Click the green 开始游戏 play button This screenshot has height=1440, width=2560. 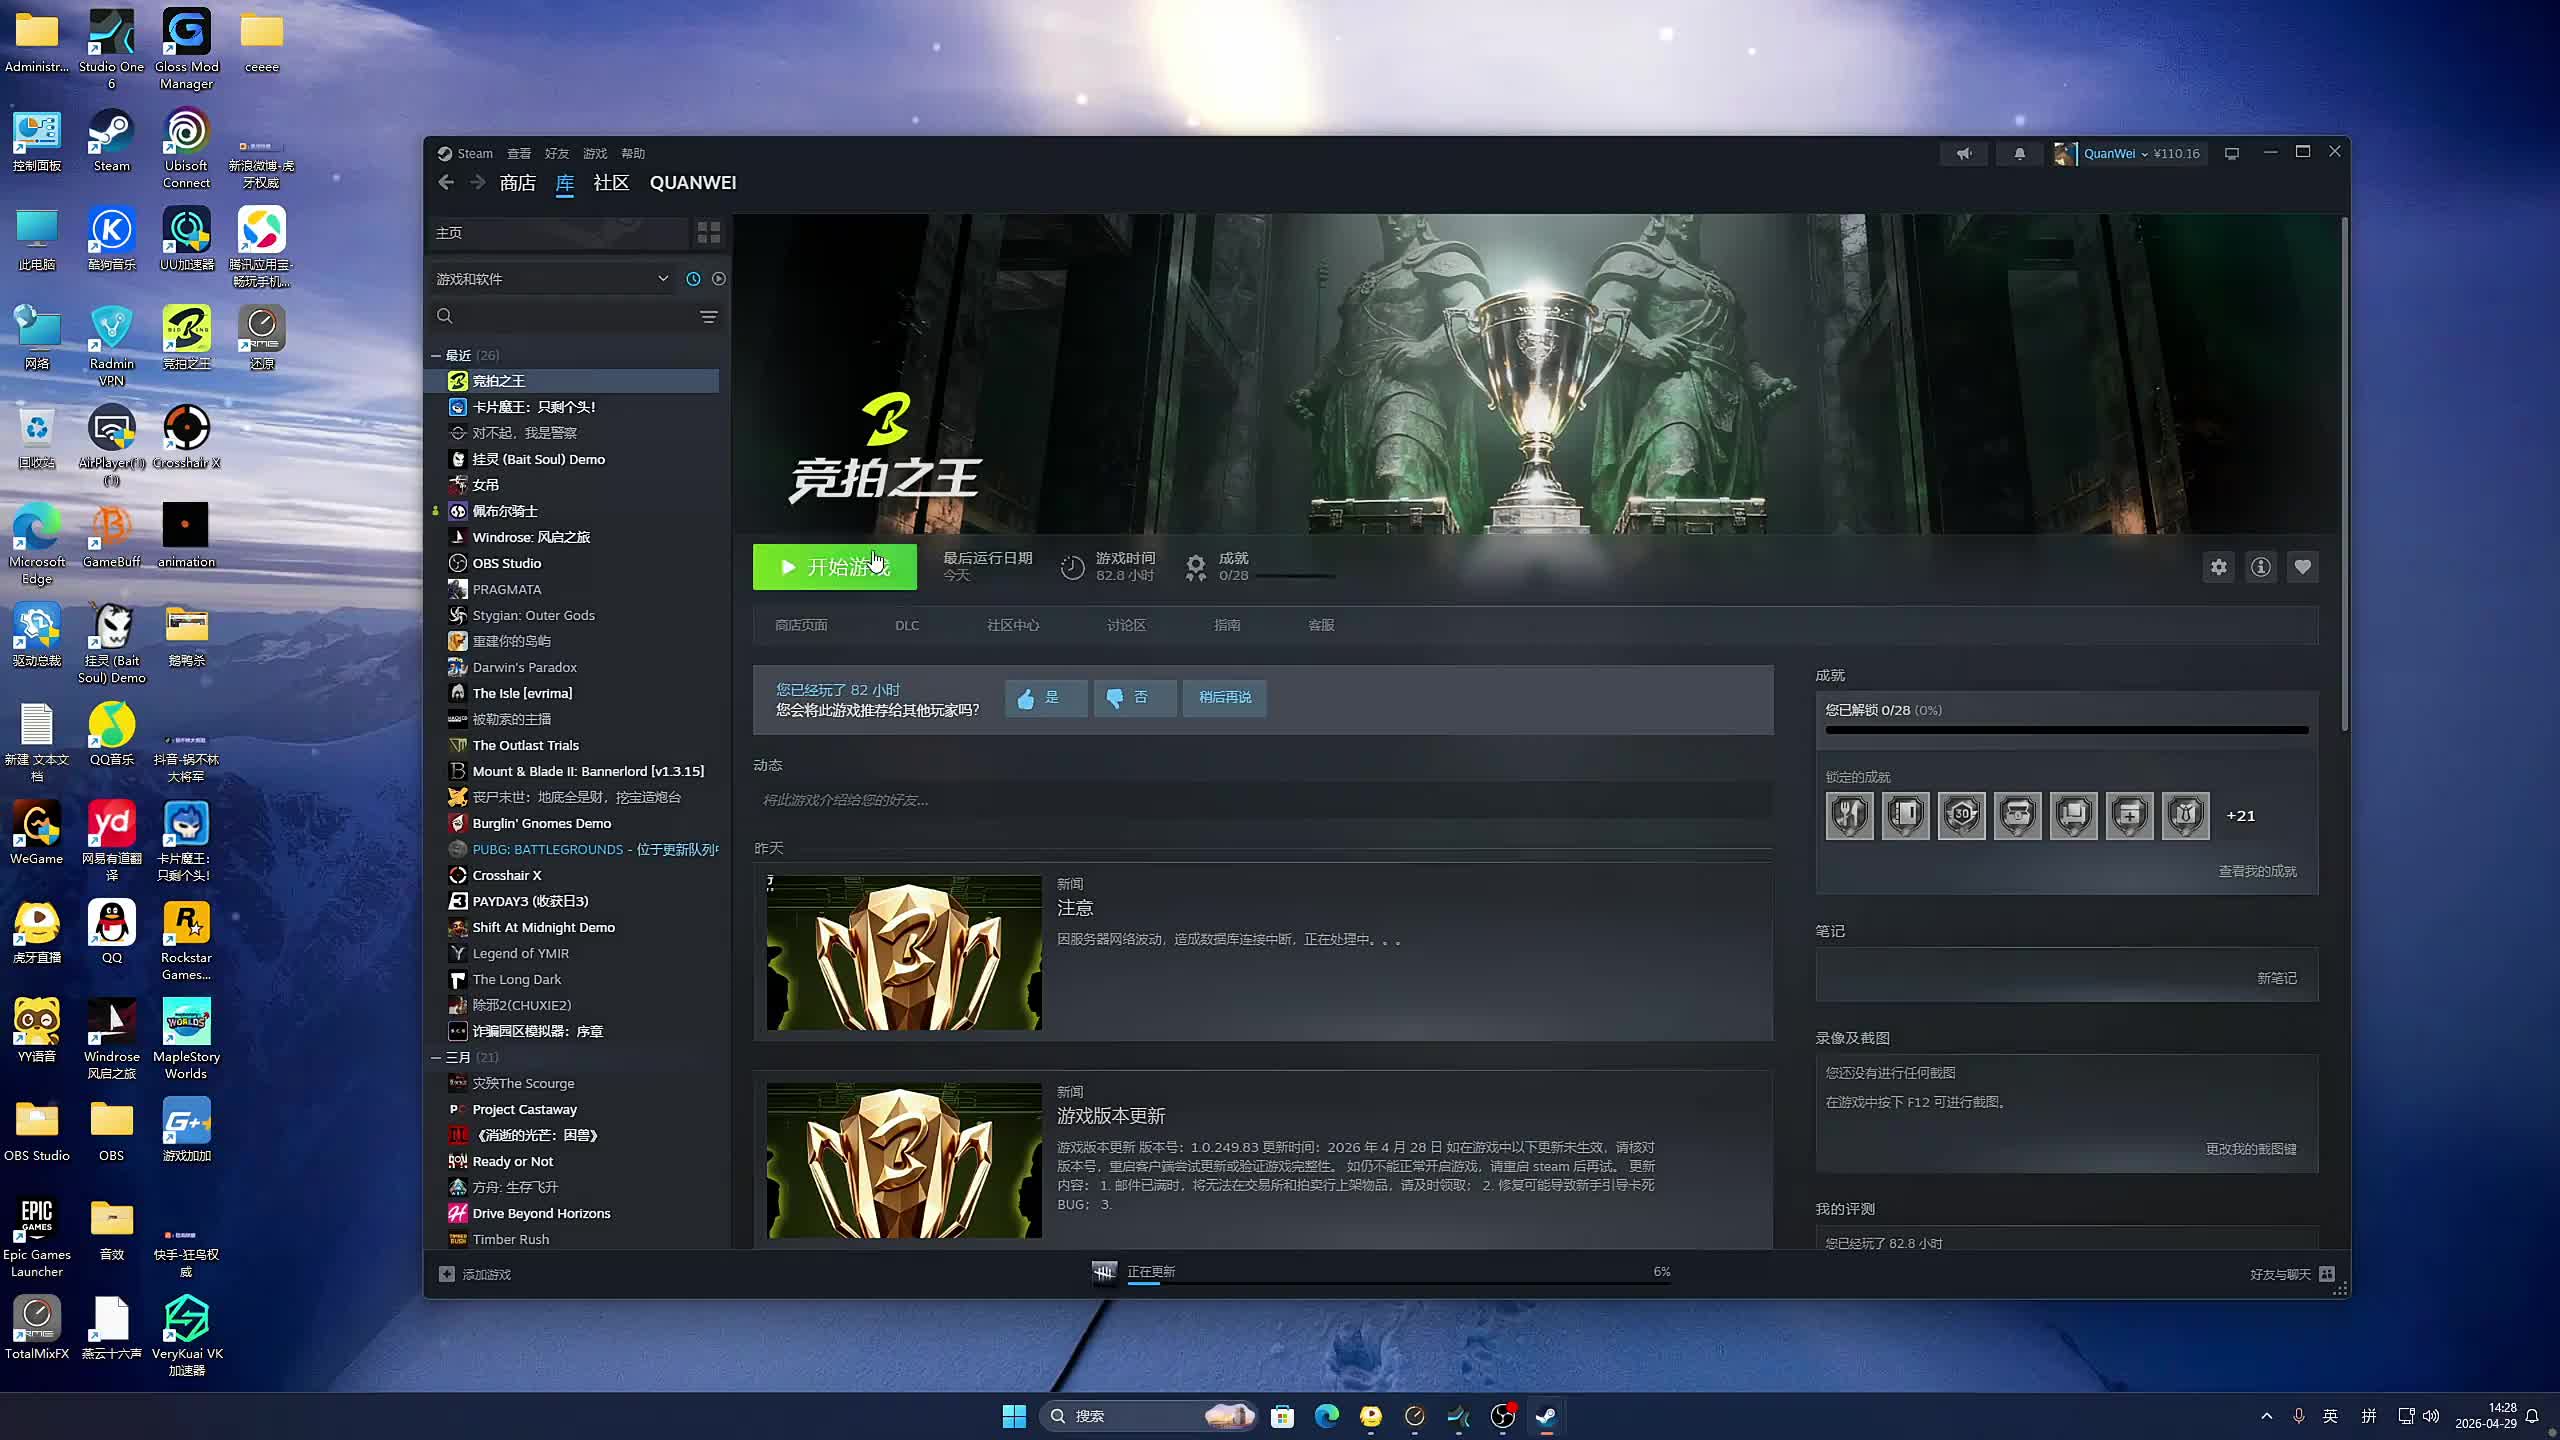[x=834, y=567]
